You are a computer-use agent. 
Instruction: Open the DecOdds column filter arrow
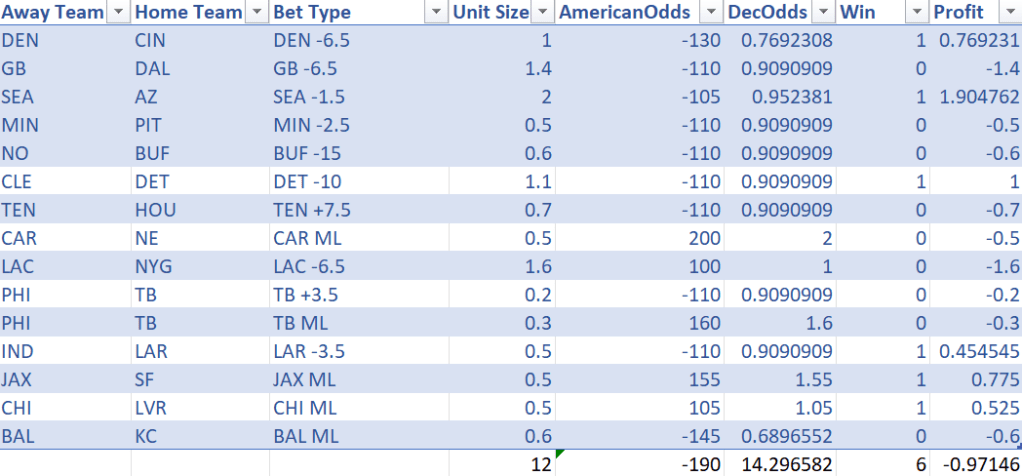click(x=822, y=12)
